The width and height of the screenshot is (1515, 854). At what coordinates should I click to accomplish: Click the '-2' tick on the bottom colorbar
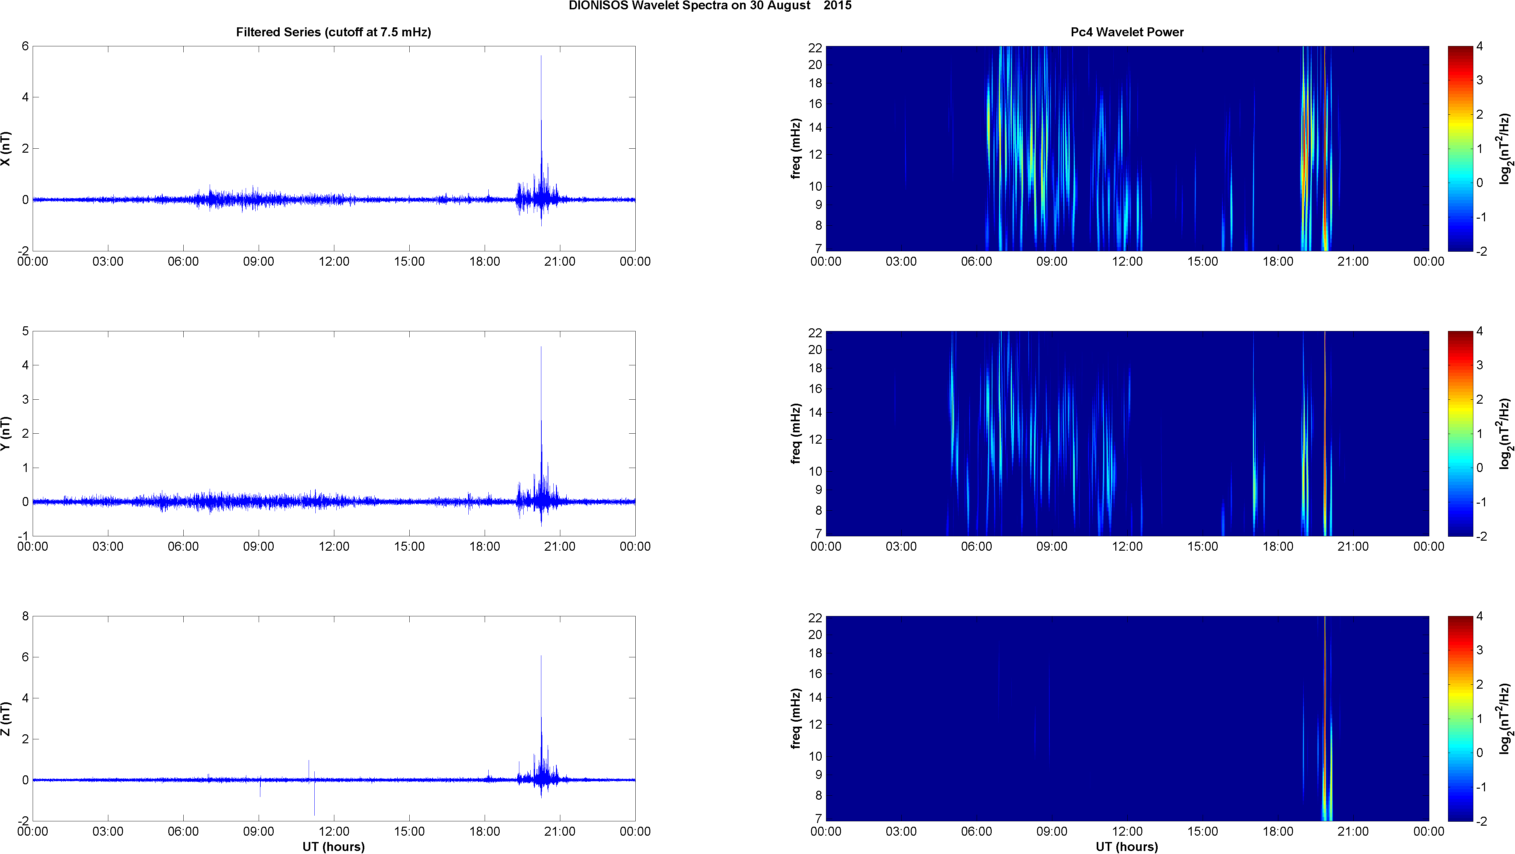pos(1481,821)
